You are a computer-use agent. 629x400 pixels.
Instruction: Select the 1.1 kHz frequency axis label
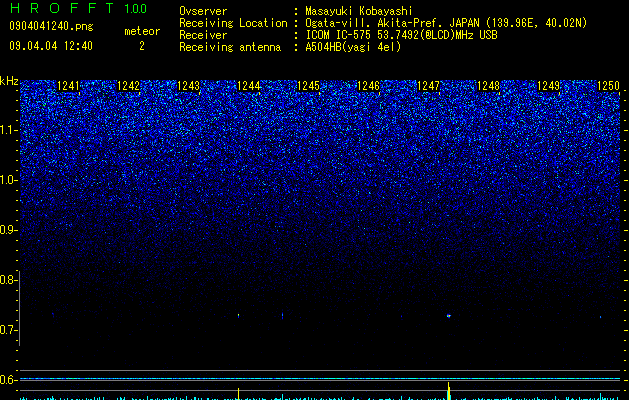point(9,130)
